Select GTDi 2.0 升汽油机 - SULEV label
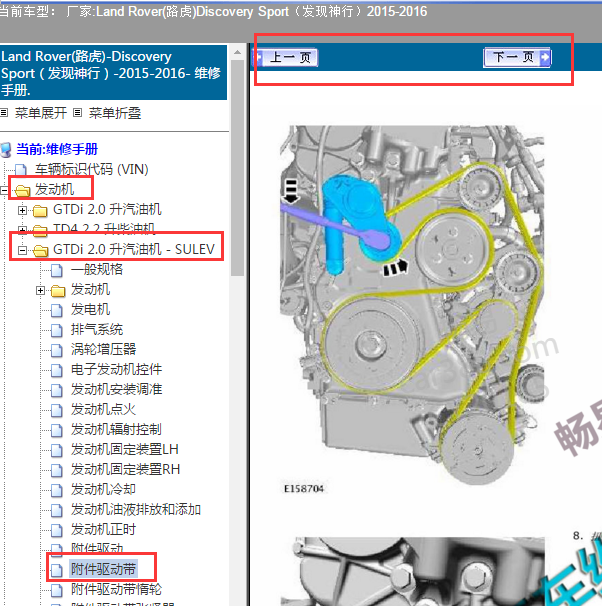The image size is (602, 606). pyautogui.click(x=134, y=249)
